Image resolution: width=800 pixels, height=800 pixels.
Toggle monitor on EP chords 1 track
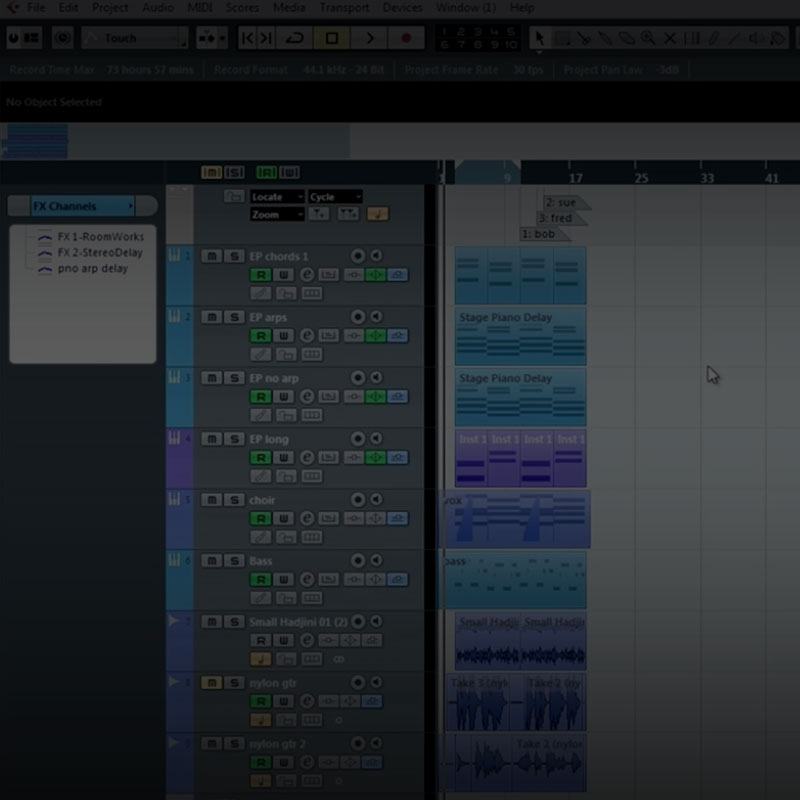coord(376,256)
